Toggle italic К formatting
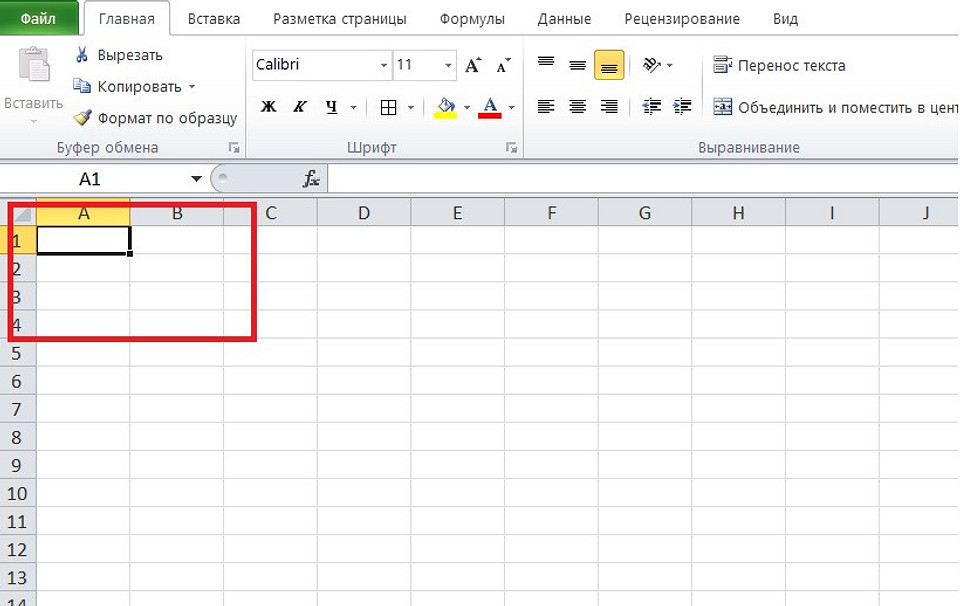 (x=299, y=107)
